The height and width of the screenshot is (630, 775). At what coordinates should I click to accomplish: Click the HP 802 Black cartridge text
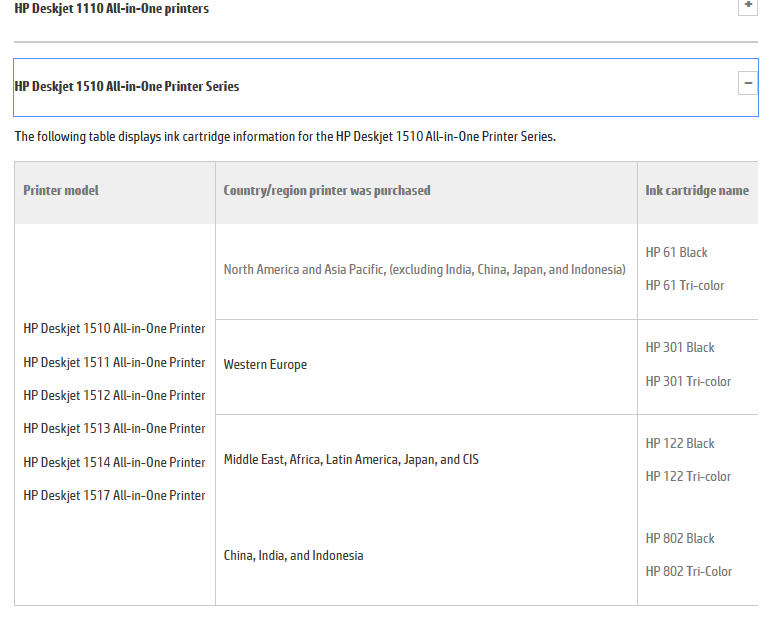(680, 539)
